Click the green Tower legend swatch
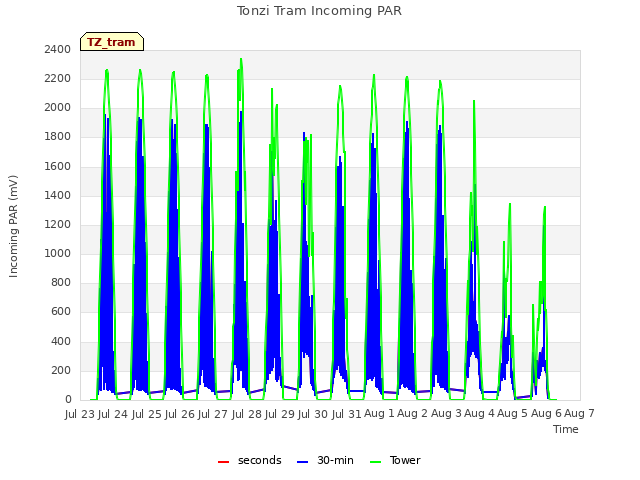Screen dimensions: 640x480 (x=375, y=461)
